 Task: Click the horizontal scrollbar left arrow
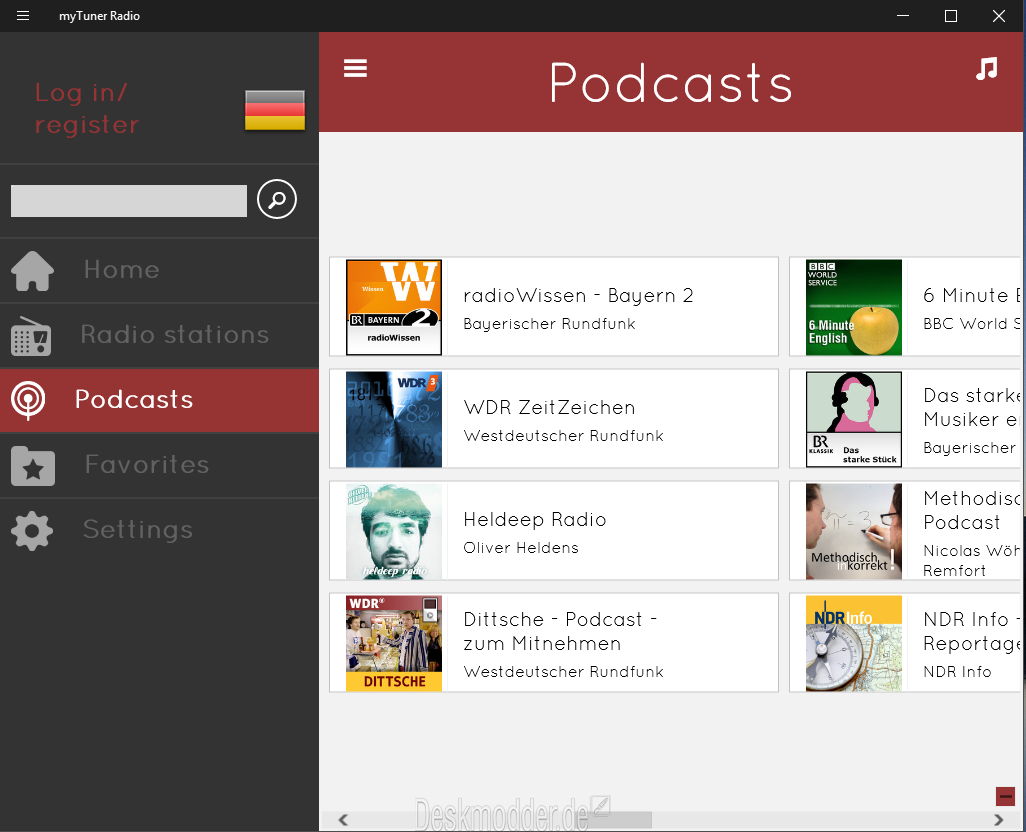click(343, 819)
